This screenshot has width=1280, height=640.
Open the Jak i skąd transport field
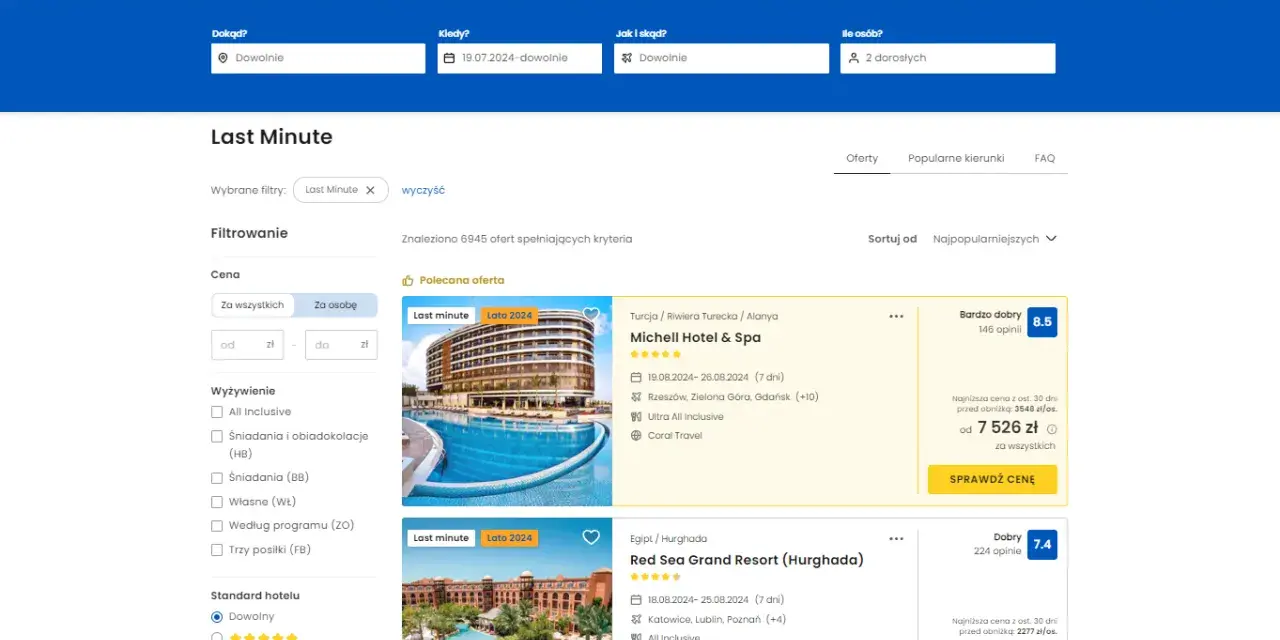click(722, 58)
